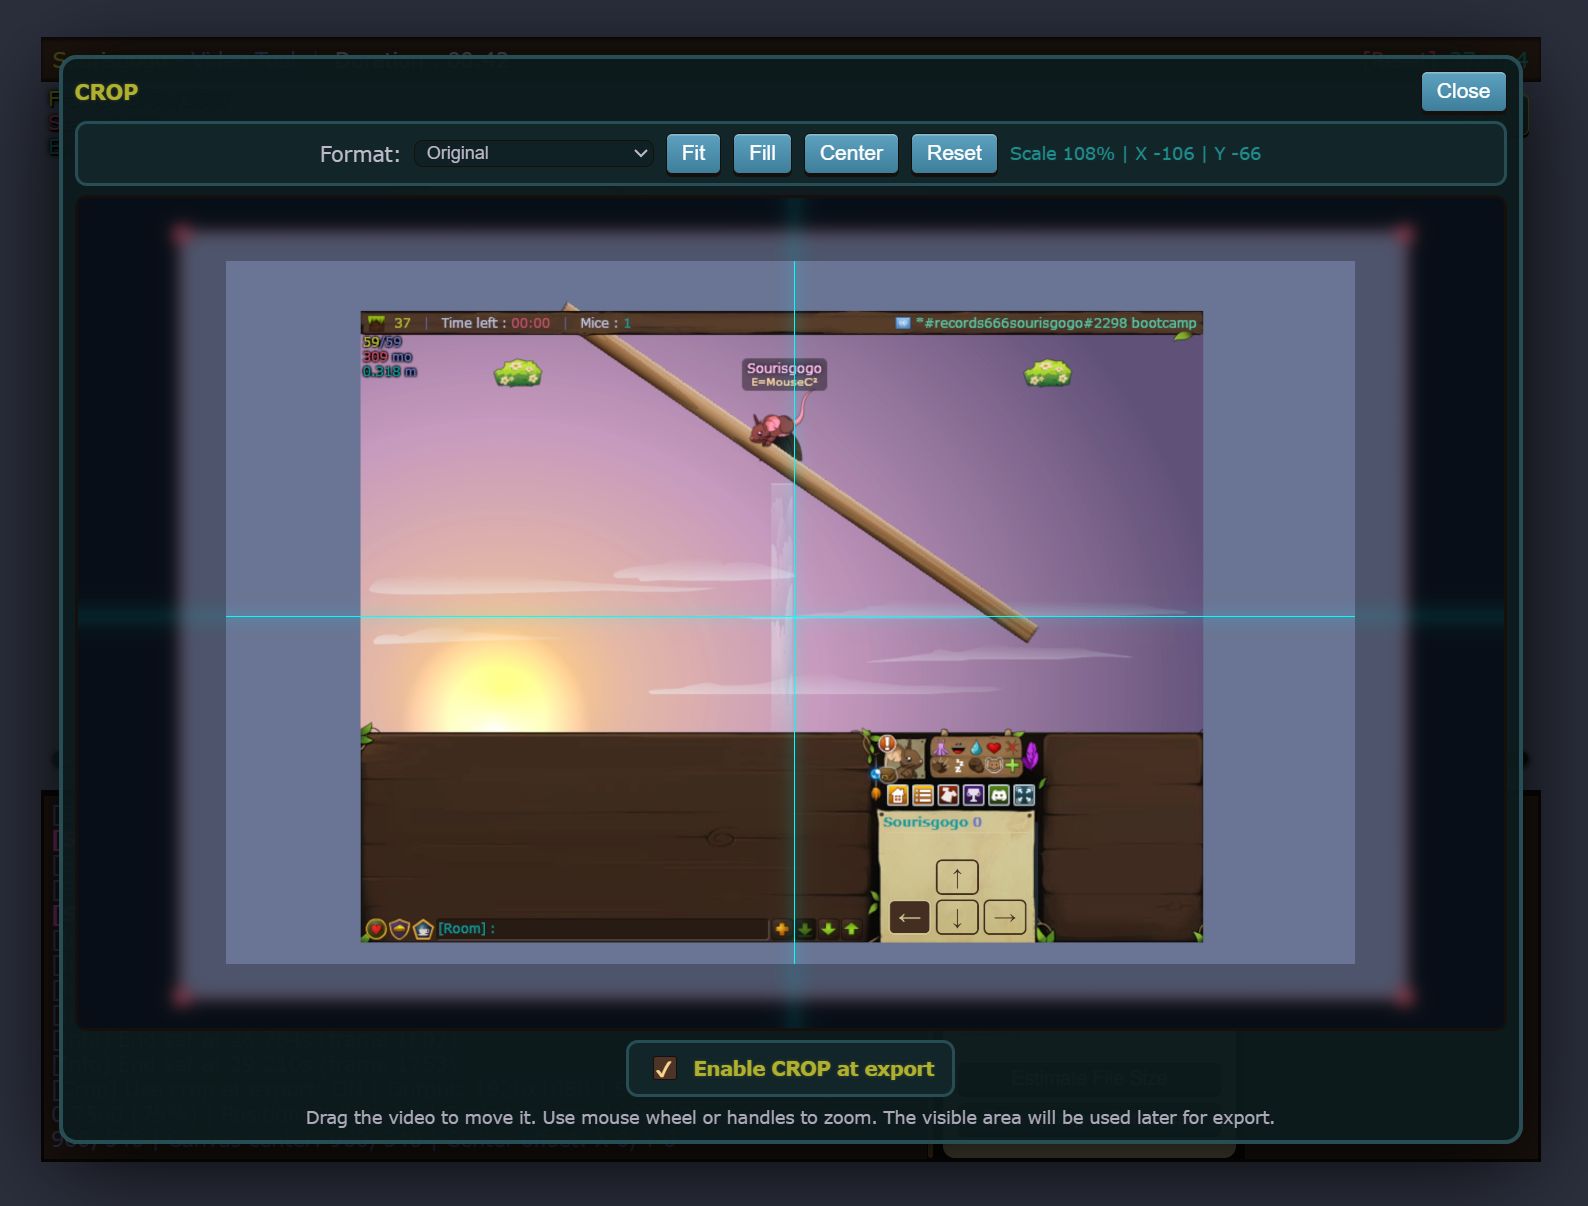Viewport: 1588px width, 1206px height.
Task: Click the shirt shop icon in video preview
Action: [948, 795]
